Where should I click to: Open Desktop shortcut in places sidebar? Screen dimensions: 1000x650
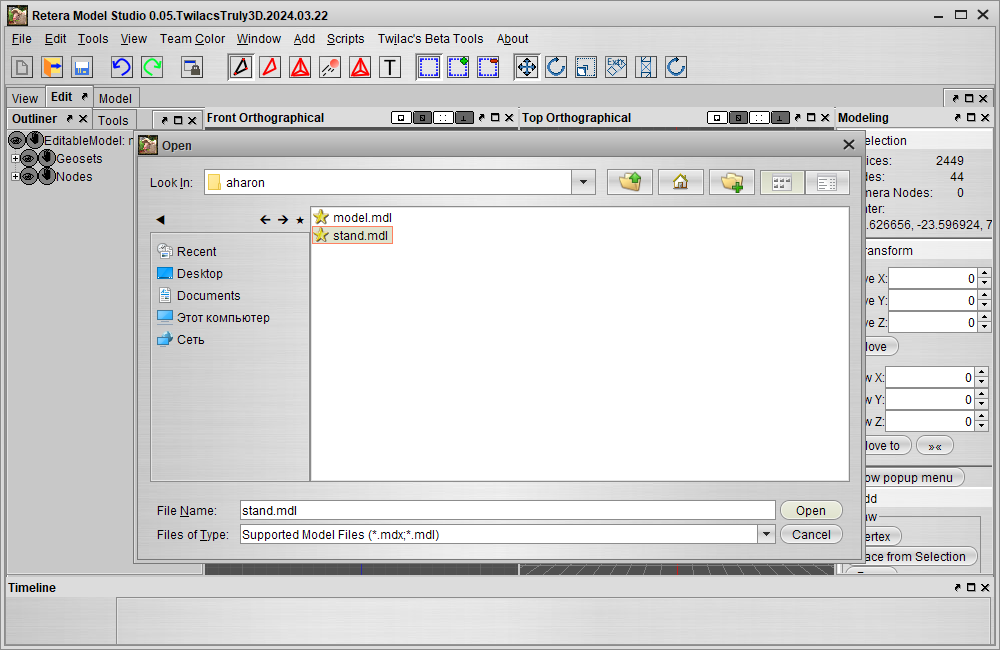tap(191, 273)
